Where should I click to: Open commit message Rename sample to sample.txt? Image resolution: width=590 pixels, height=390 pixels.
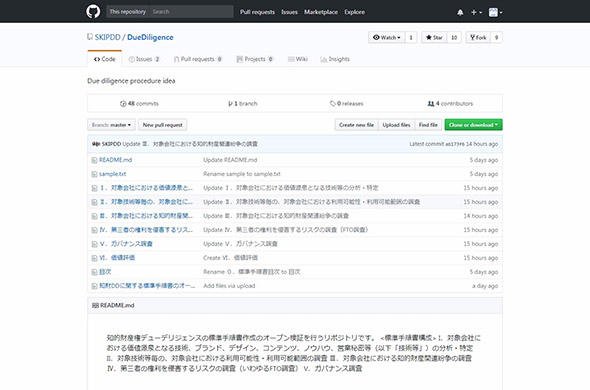[x=242, y=174]
